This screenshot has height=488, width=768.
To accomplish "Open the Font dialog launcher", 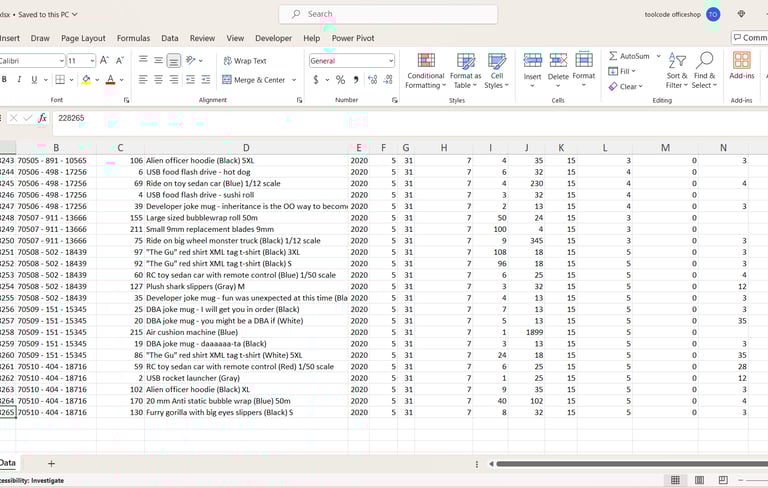I will click(126, 100).
